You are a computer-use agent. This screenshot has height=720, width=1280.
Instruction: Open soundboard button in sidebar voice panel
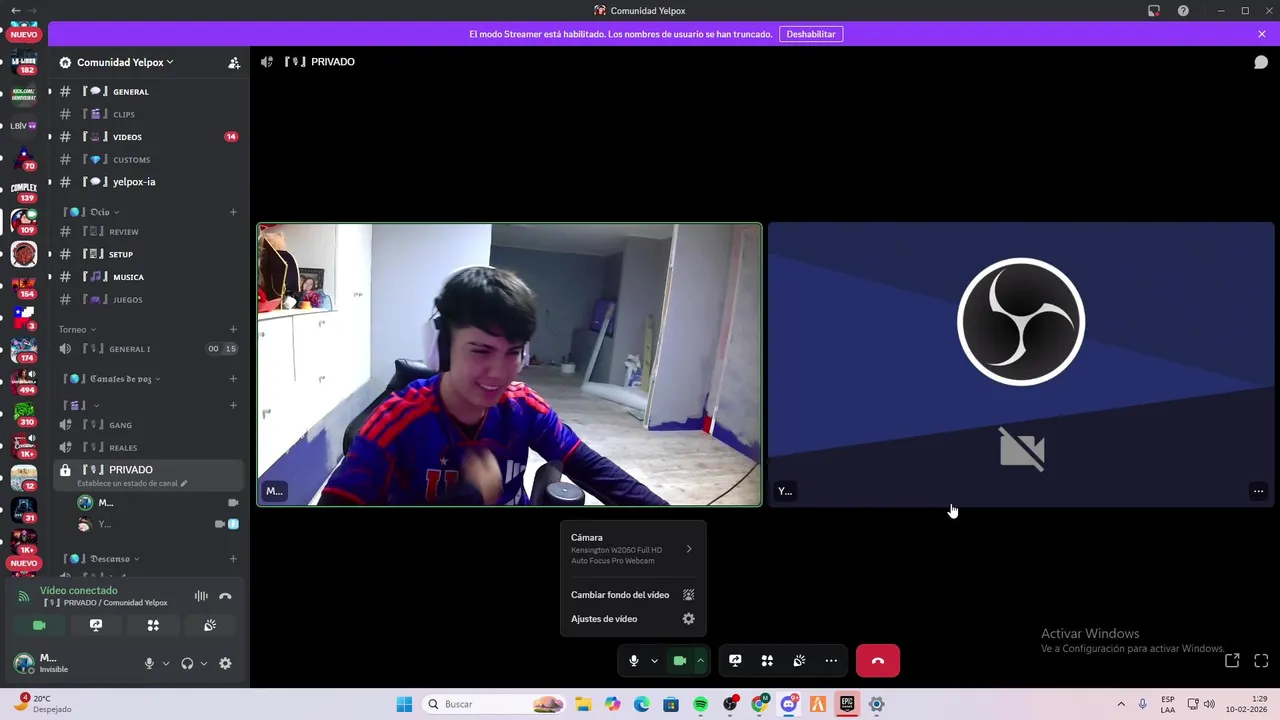coord(210,625)
